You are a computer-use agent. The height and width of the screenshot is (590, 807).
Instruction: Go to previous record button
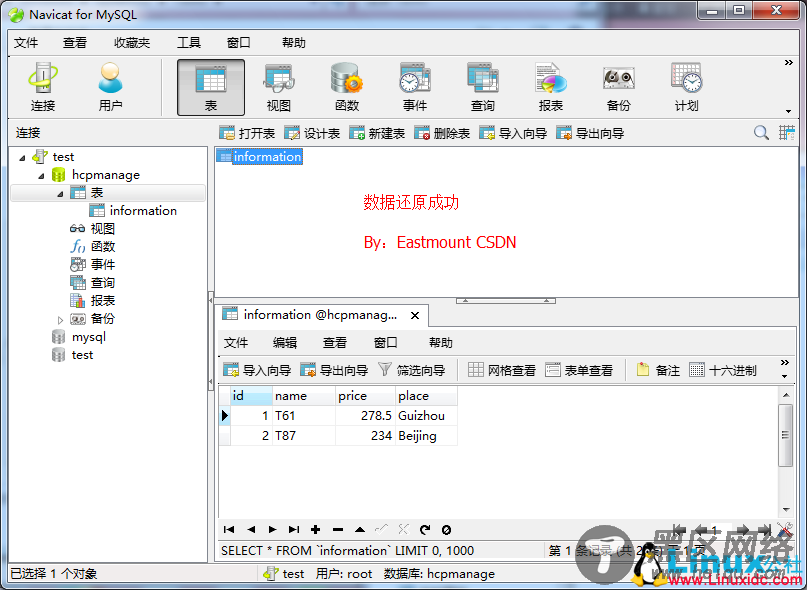coord(251,529)
